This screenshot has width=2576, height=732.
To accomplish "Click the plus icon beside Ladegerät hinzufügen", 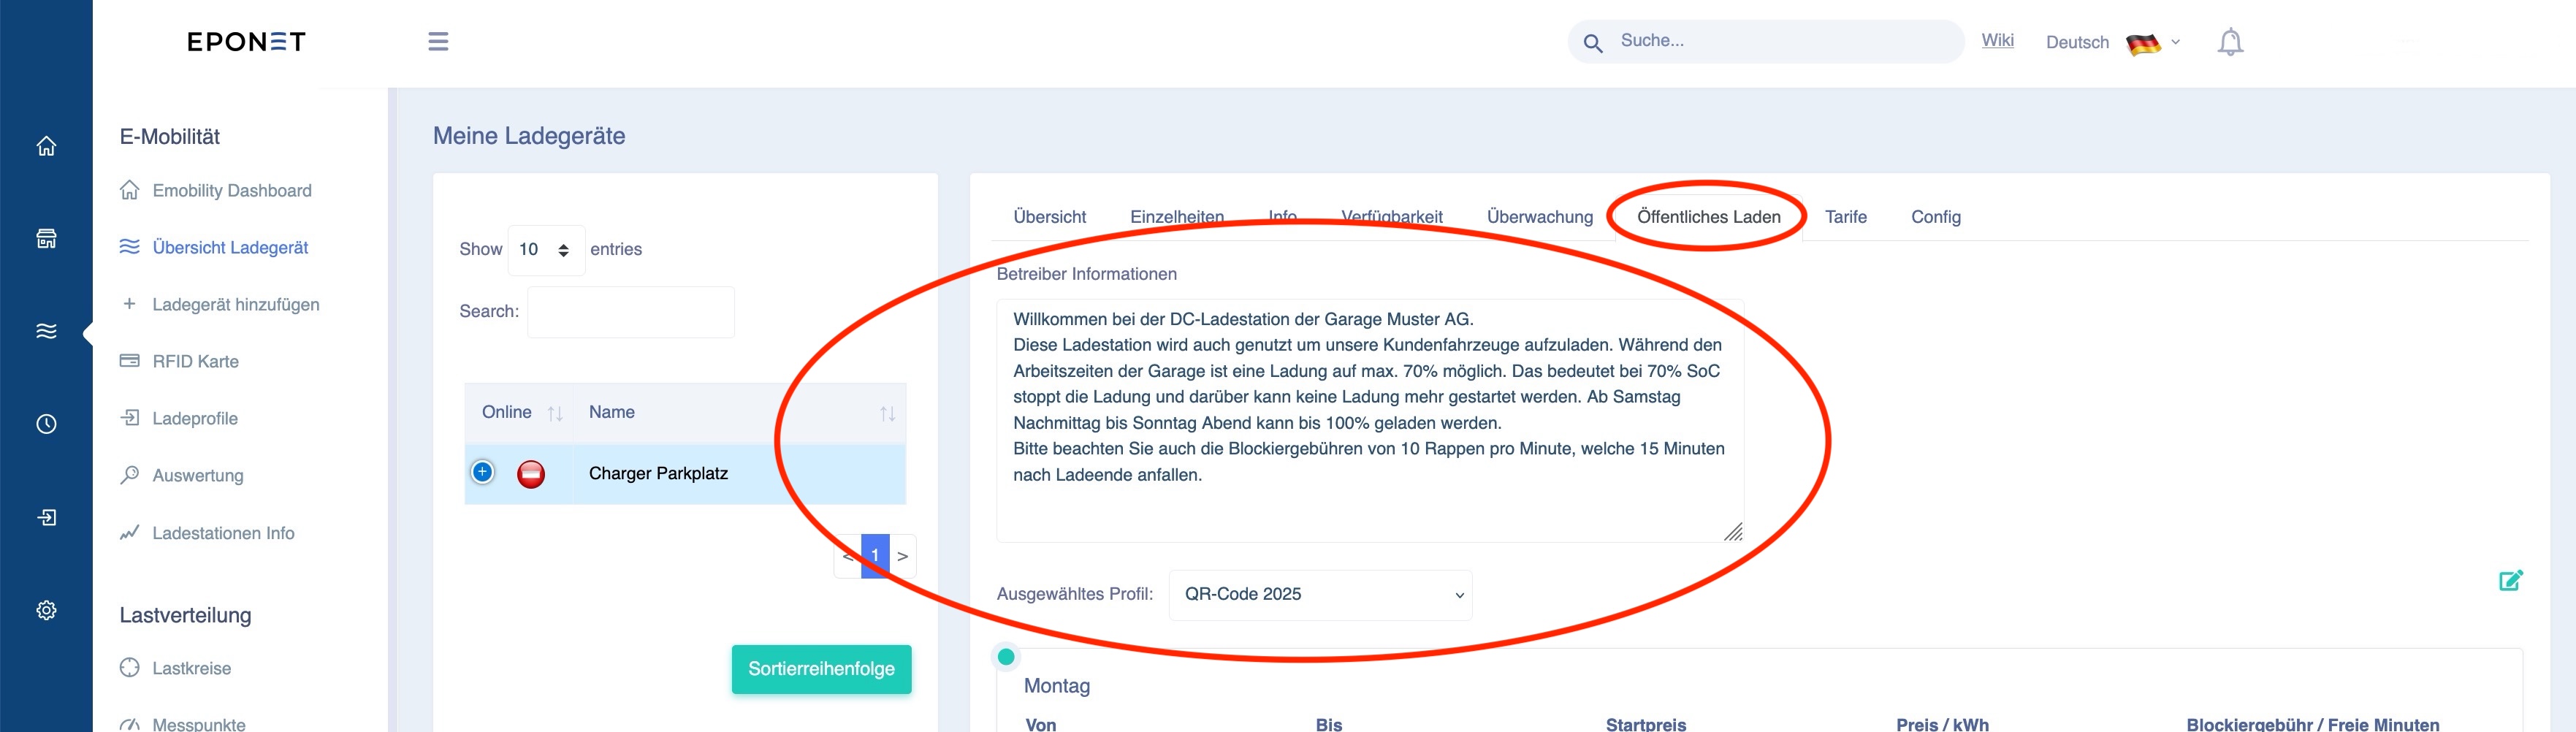I will 129,303.
